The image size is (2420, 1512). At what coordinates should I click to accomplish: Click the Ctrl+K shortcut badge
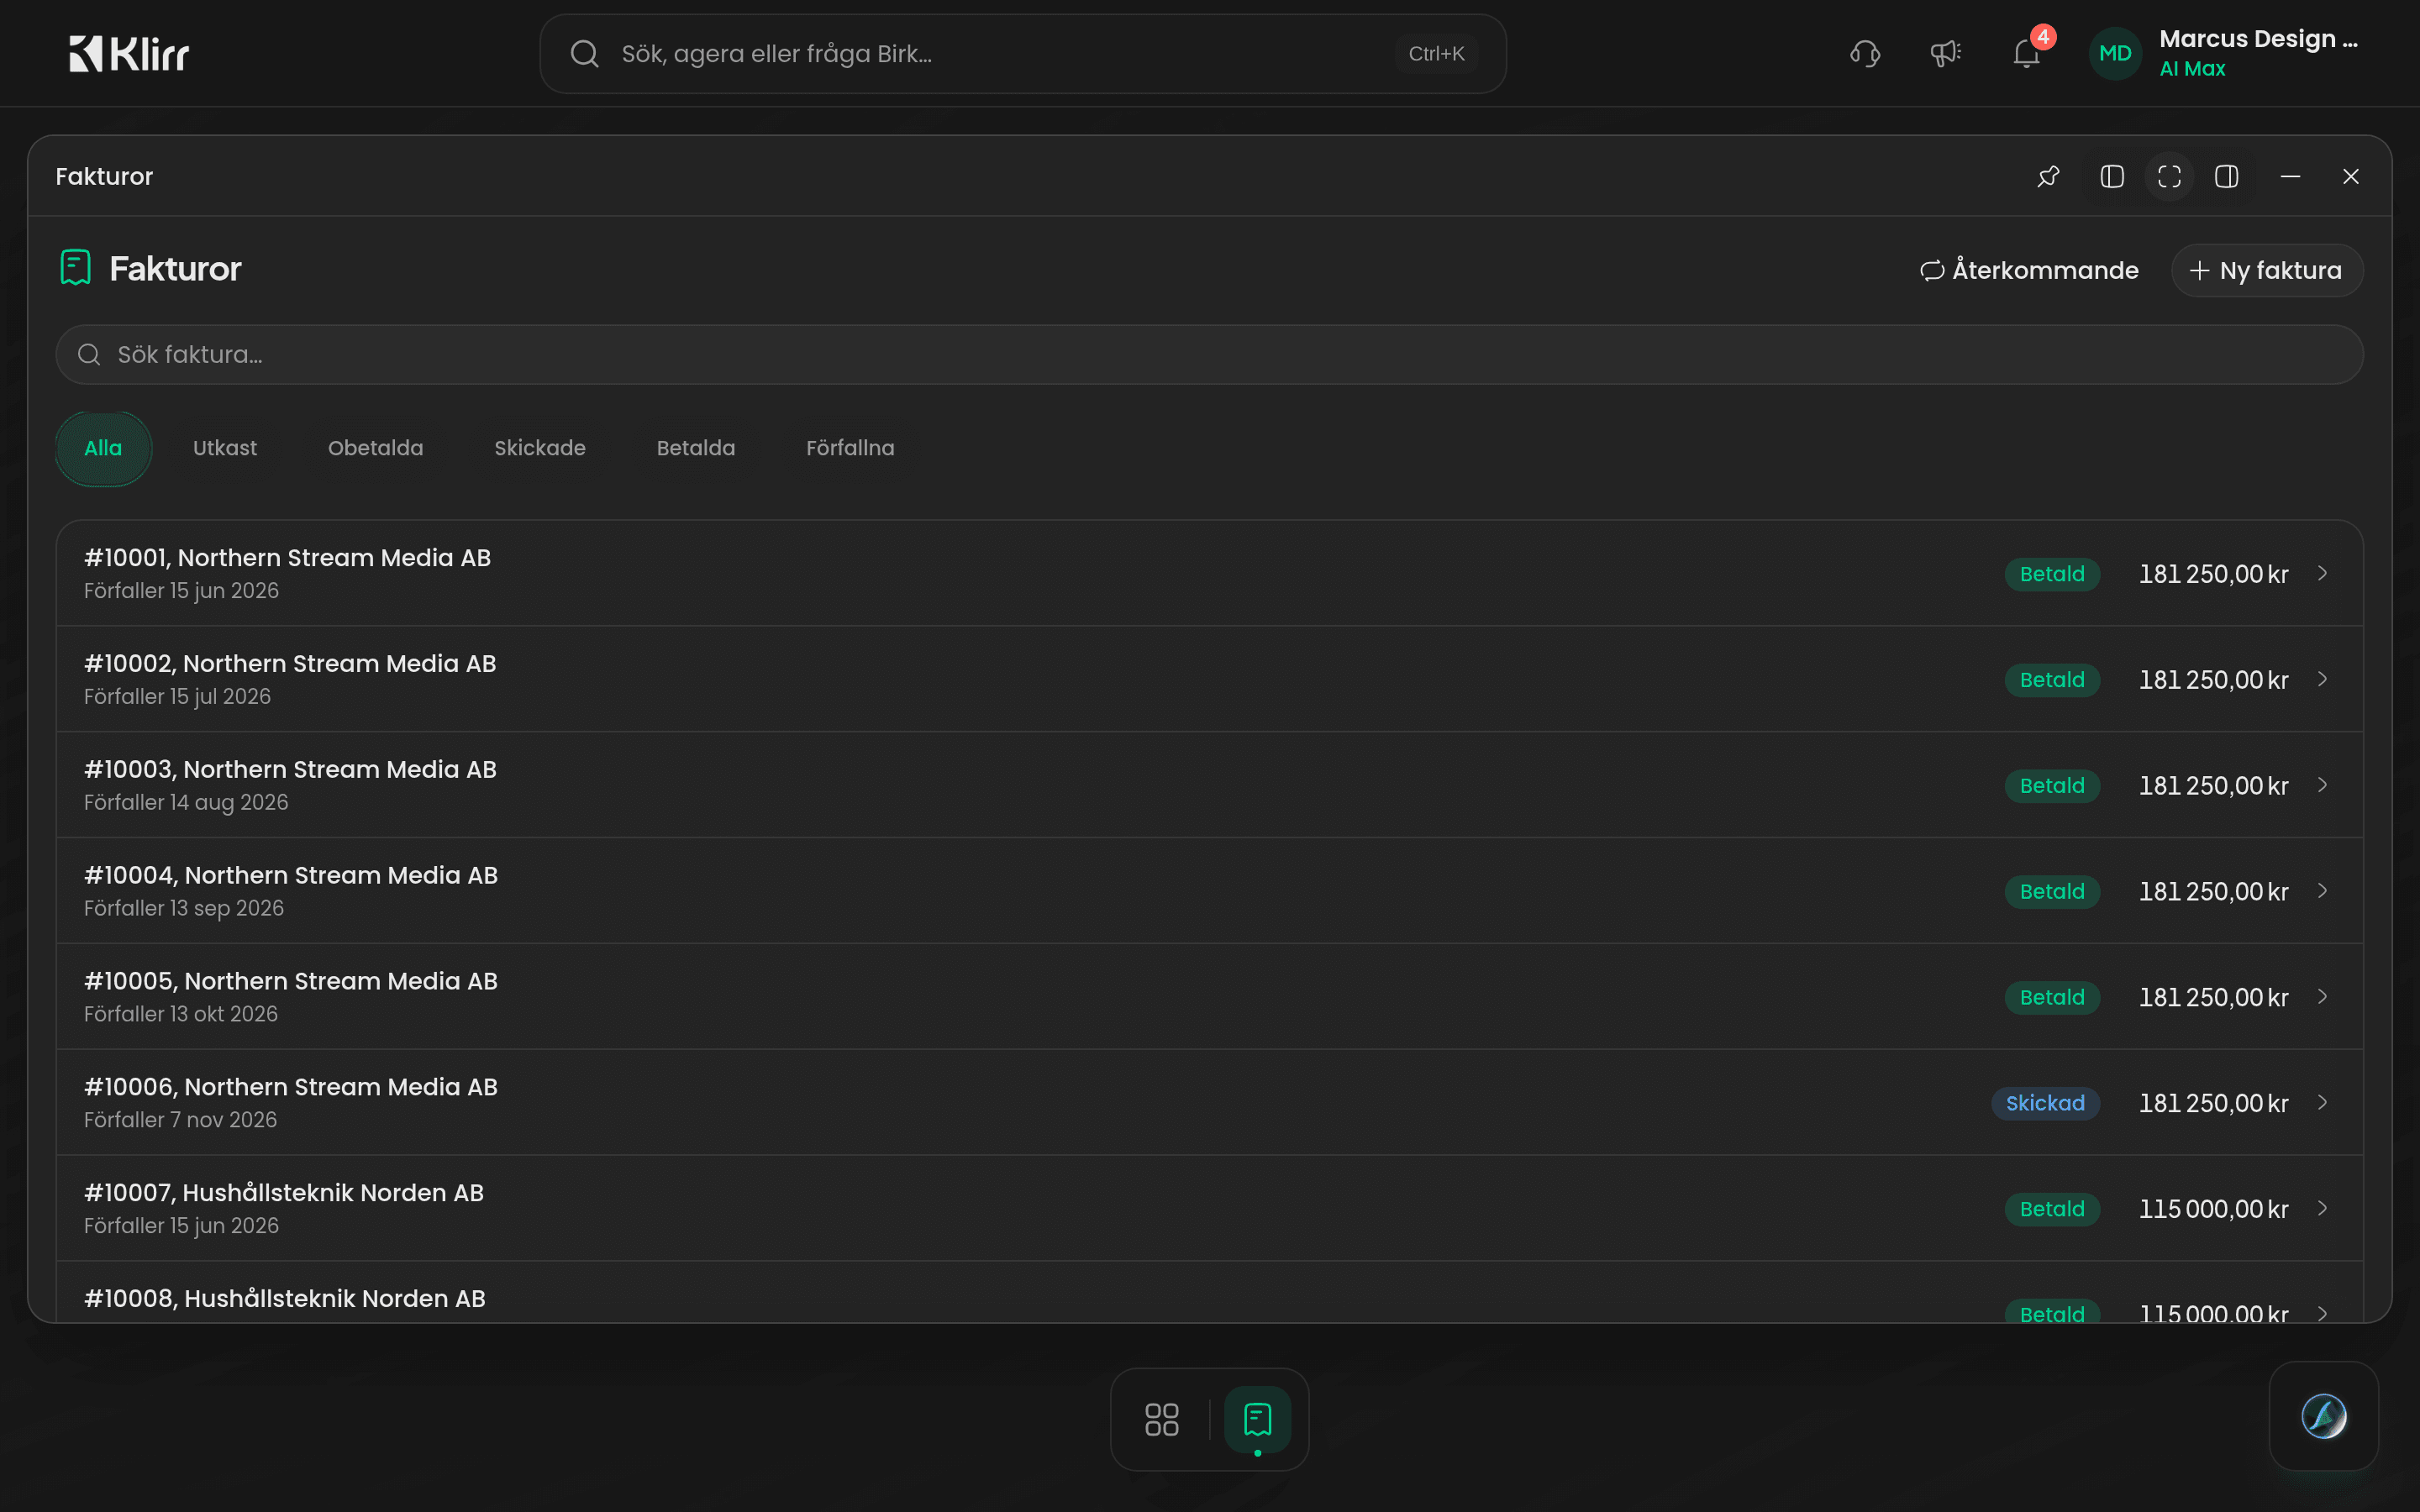point(1436,53)
